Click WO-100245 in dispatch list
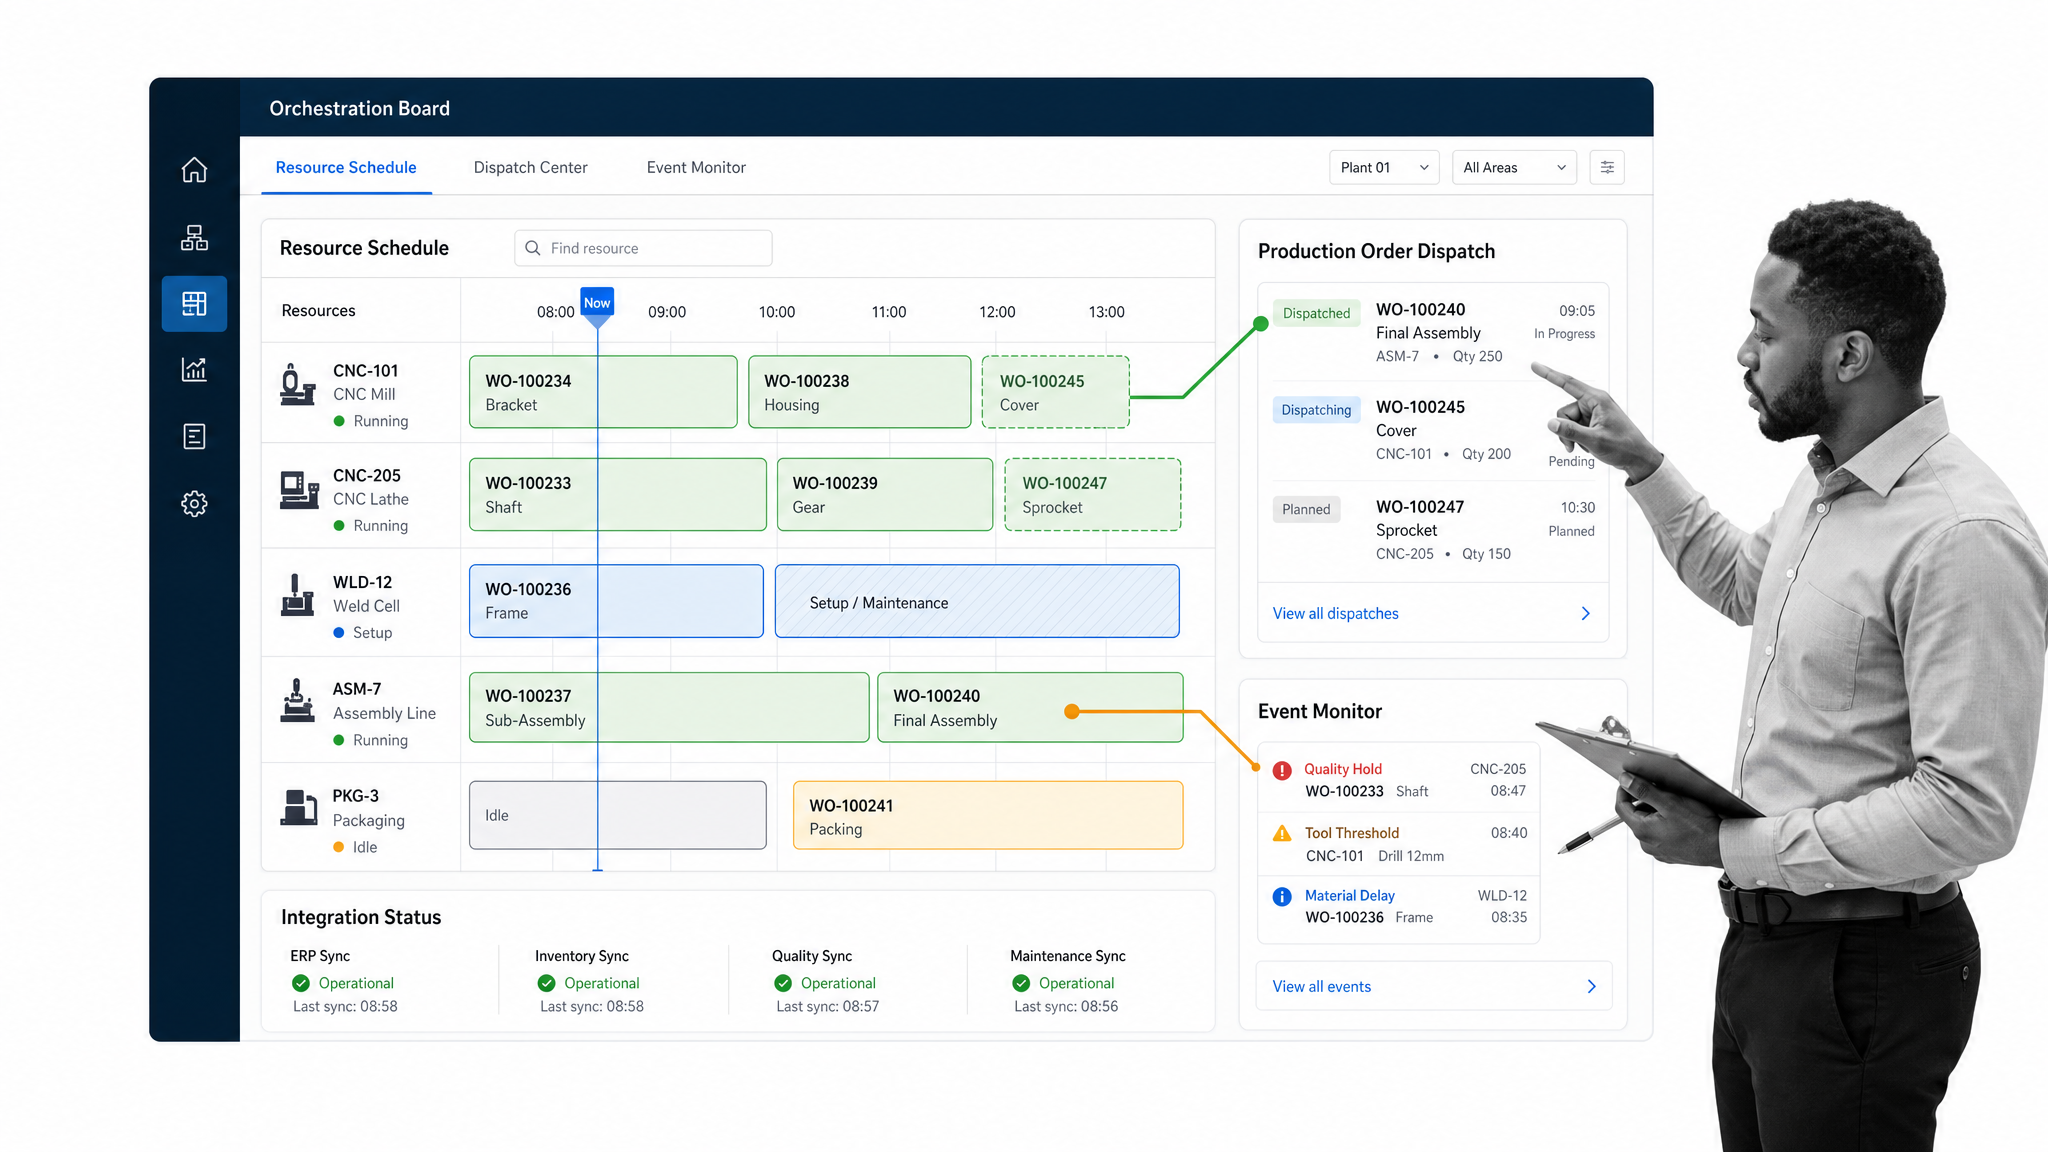This screenshot has width=2048, height=1152. click(x=1420, y=407)
